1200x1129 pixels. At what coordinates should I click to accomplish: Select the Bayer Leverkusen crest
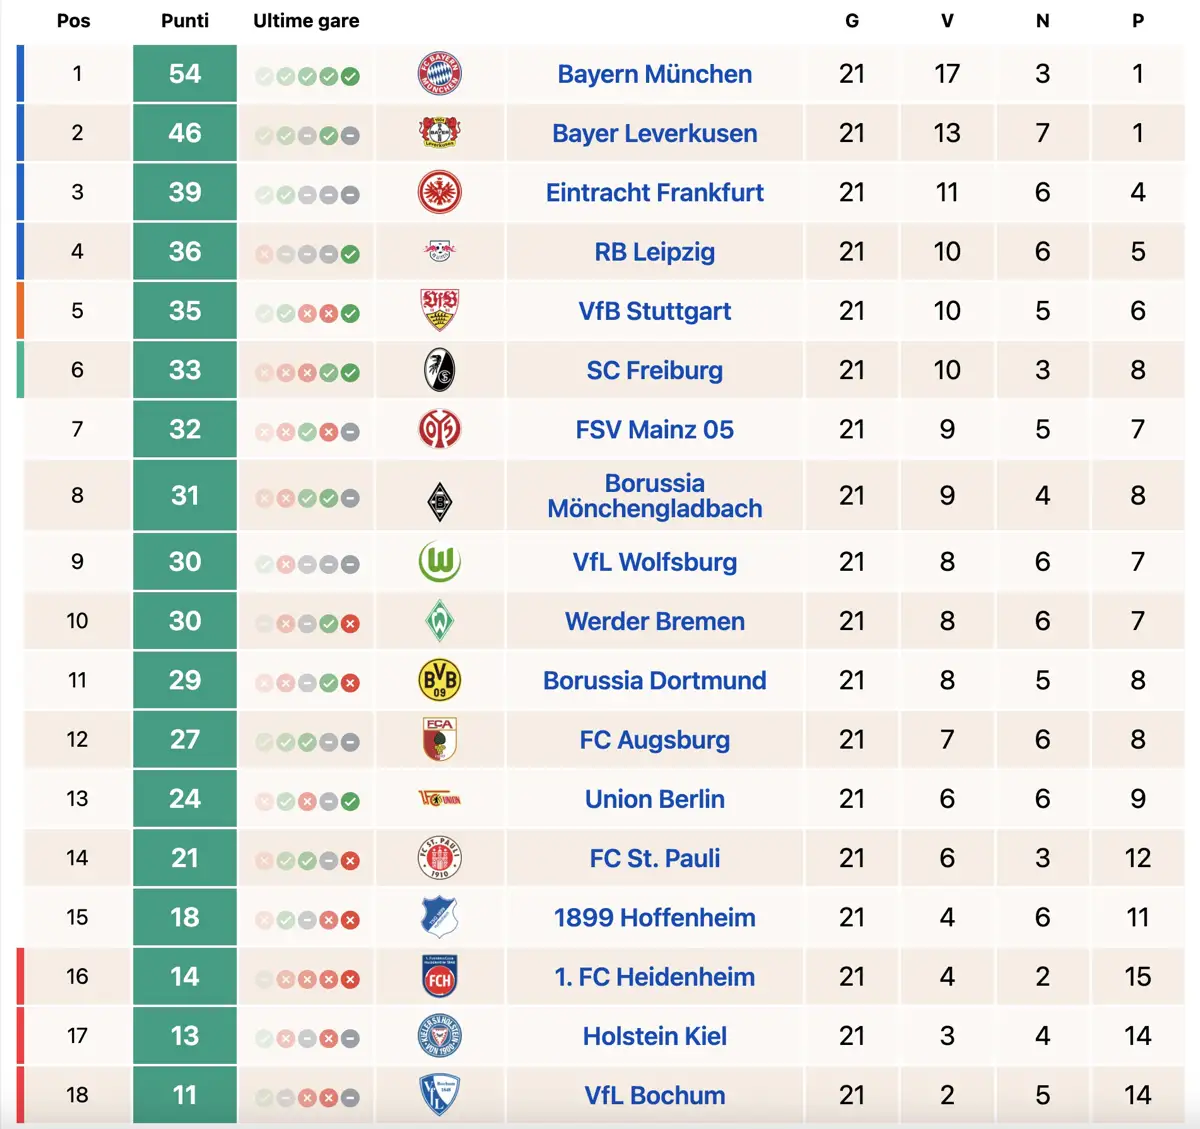click(440, 133)
